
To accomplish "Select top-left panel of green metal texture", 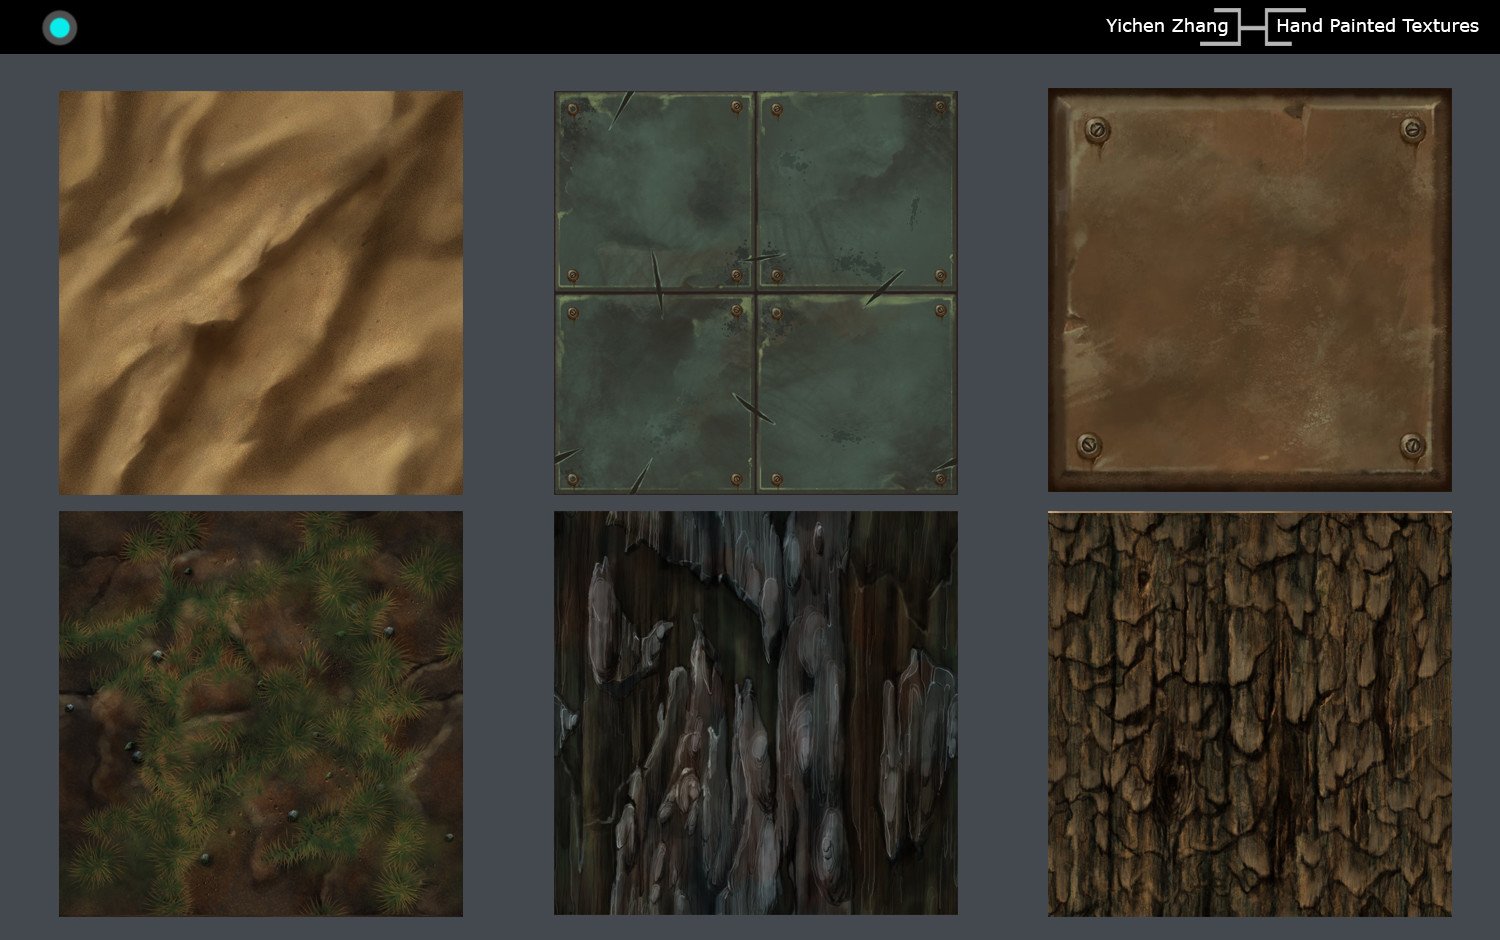I will [655, 190].
